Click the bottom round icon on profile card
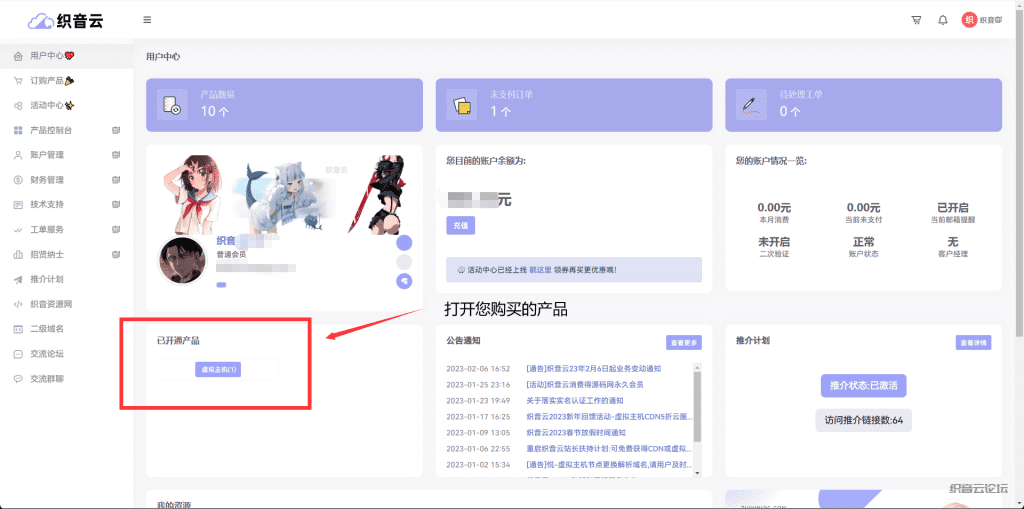Screen dimensions: 1024x509 404,281
